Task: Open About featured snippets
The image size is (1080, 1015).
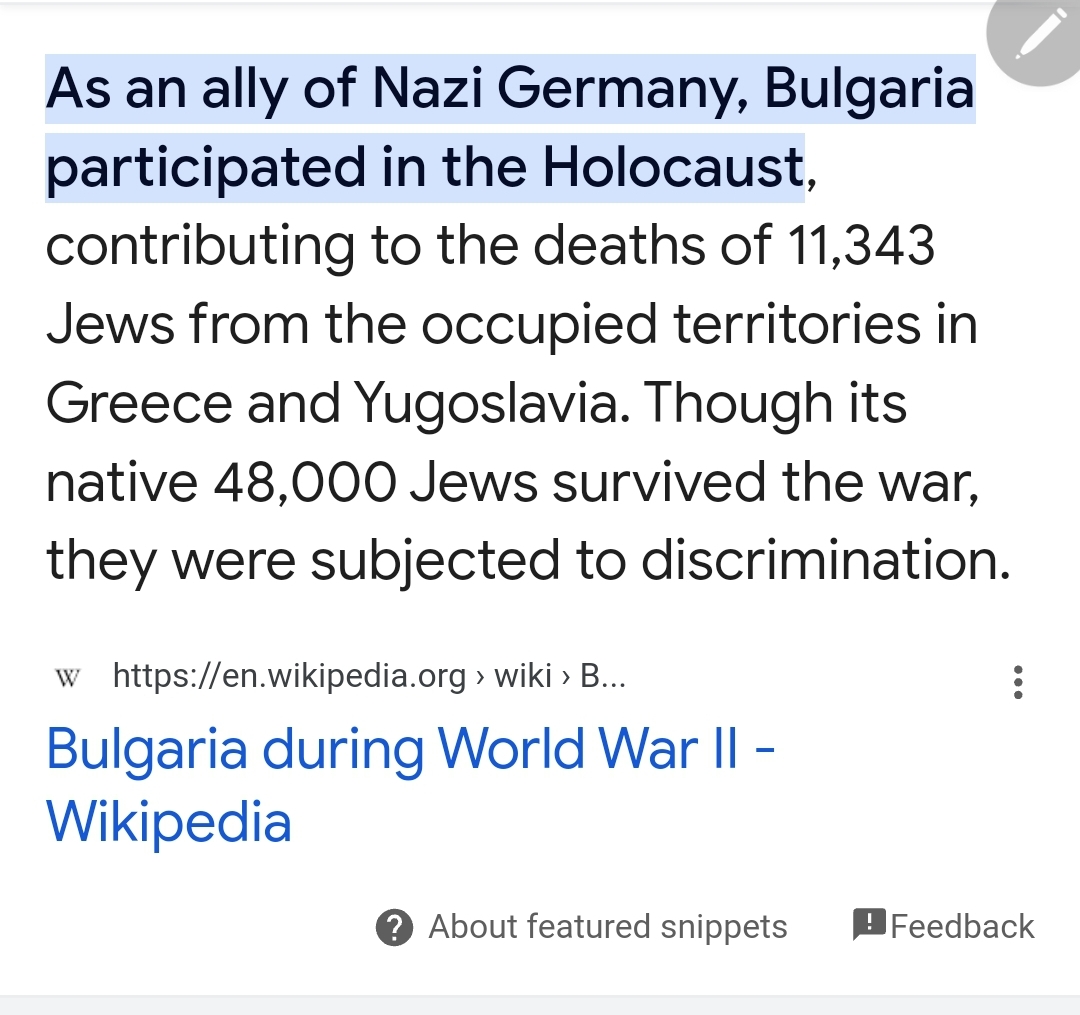Action: [607, 927]
